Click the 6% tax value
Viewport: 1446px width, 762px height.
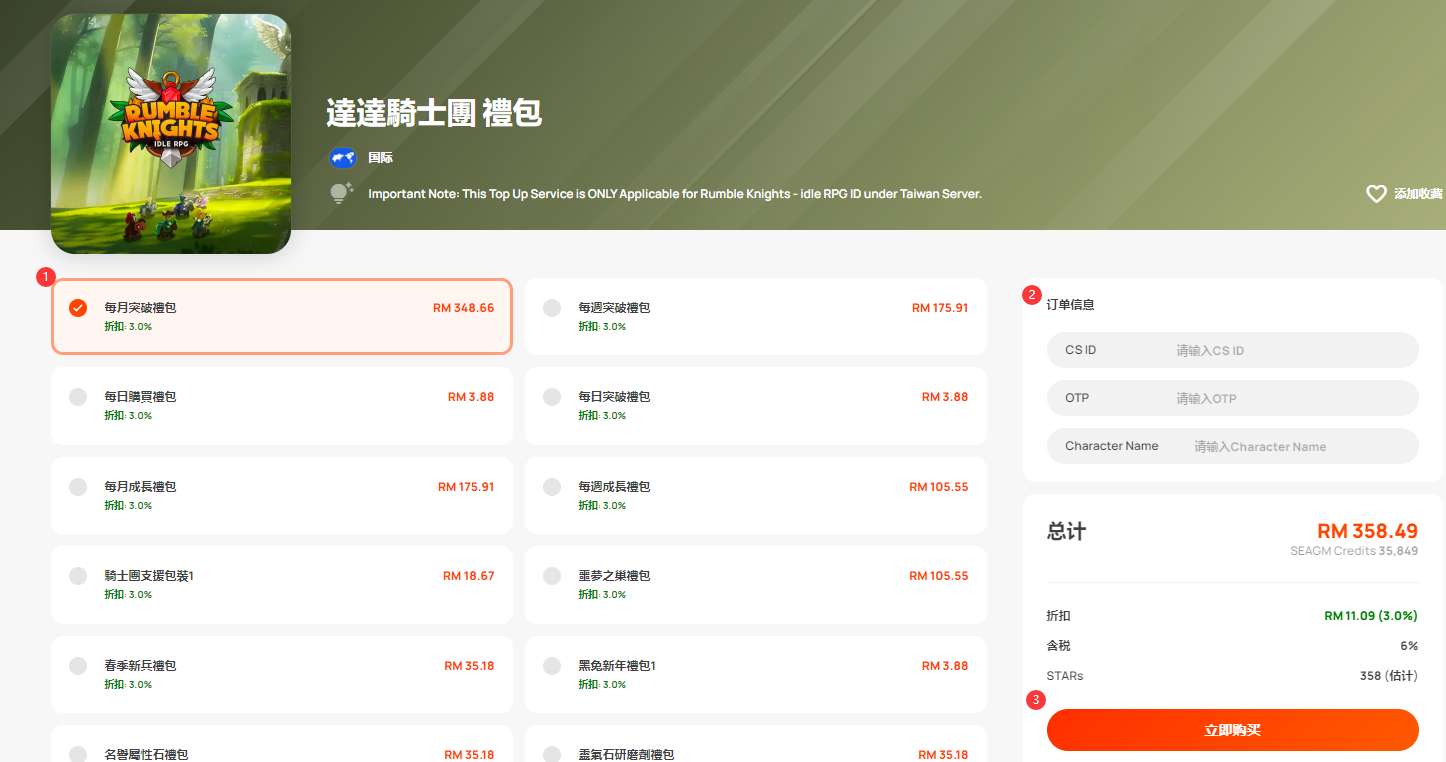pos(1408,646)
